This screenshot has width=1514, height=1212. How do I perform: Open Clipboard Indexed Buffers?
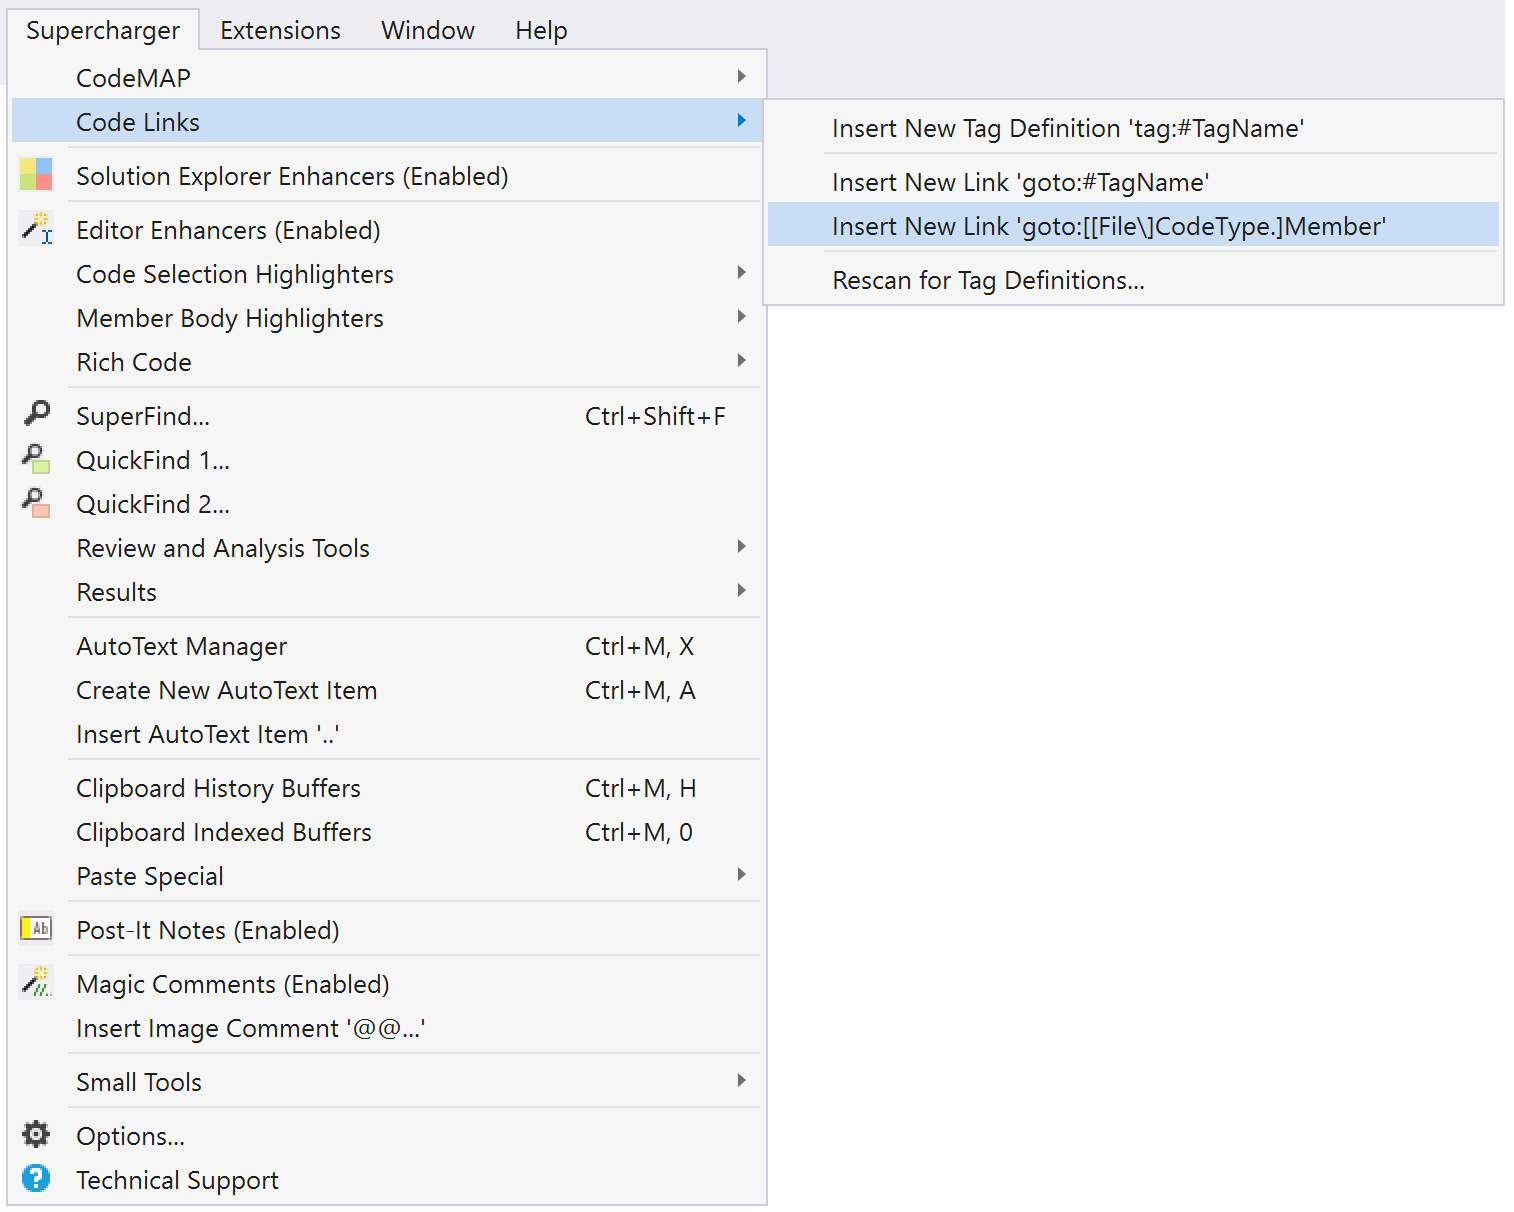click(386, 832)
